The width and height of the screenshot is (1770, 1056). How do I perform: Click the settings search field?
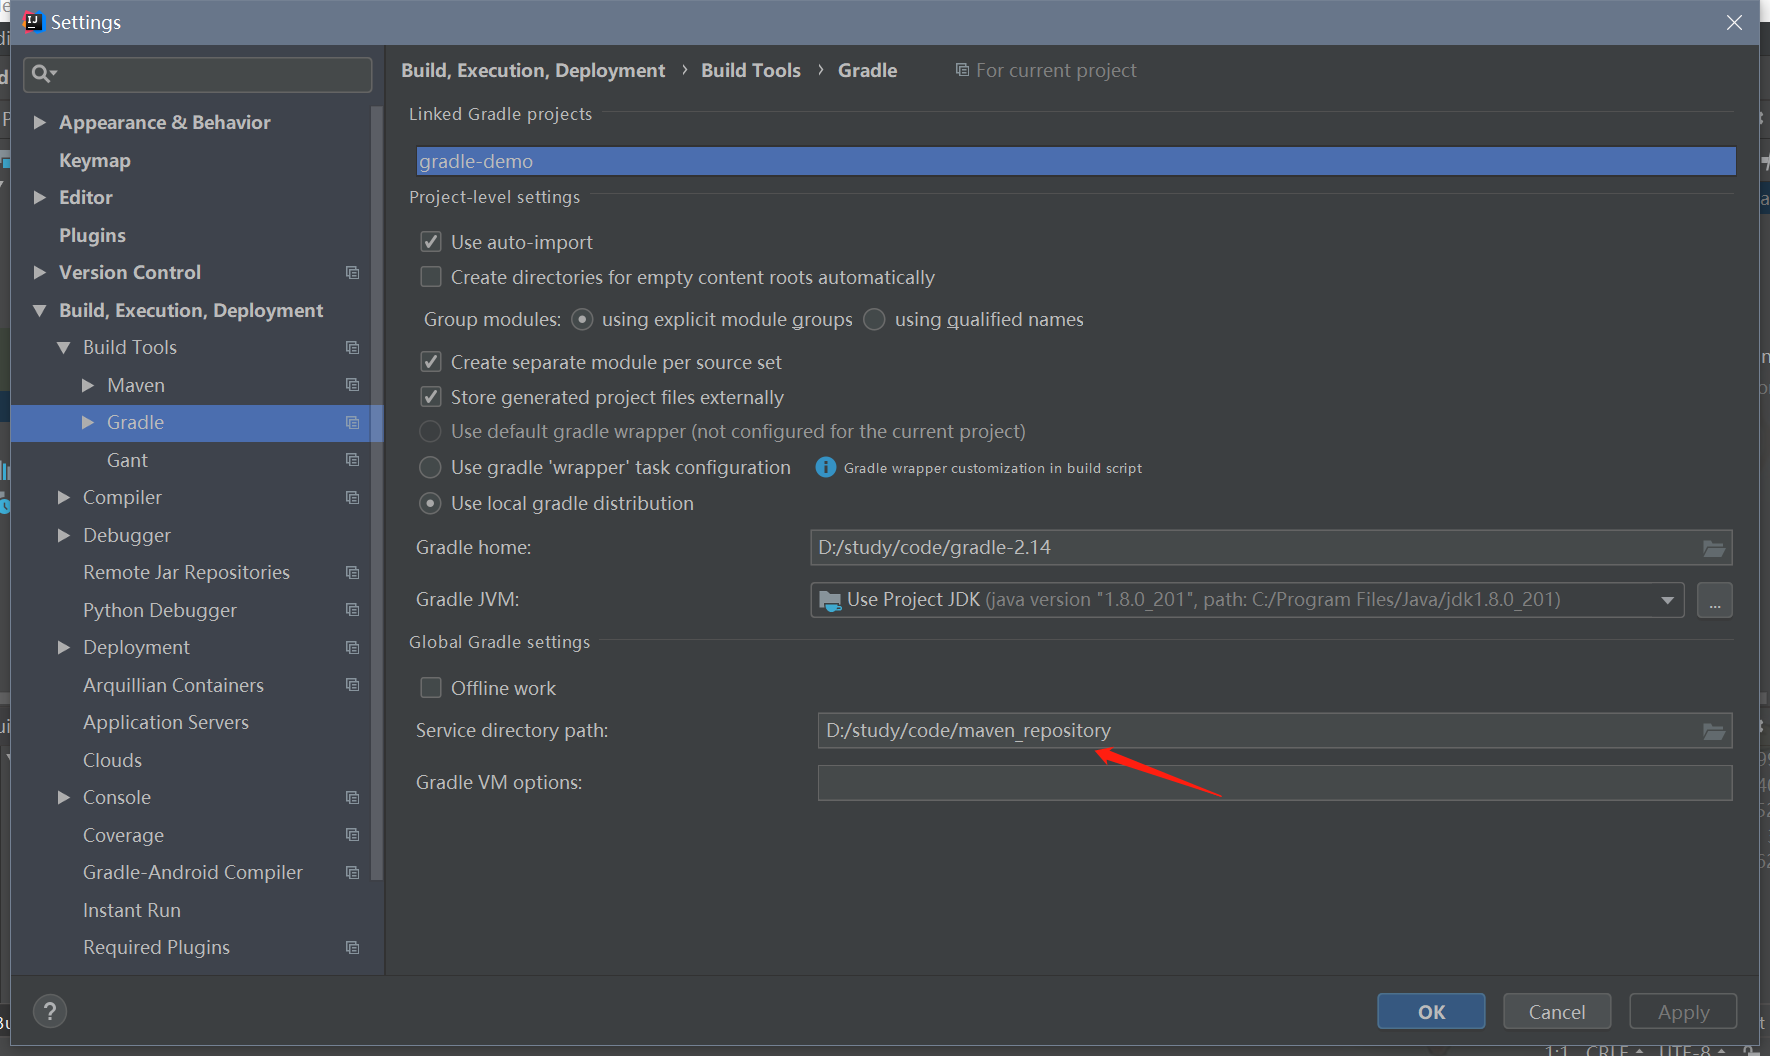pyautogui.click(x=198, y=74)
